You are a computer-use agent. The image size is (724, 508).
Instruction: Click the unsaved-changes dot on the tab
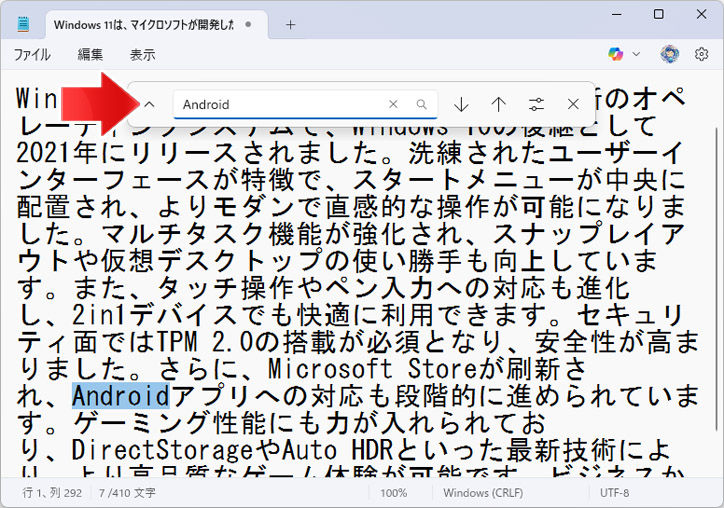tap(248, 24)
